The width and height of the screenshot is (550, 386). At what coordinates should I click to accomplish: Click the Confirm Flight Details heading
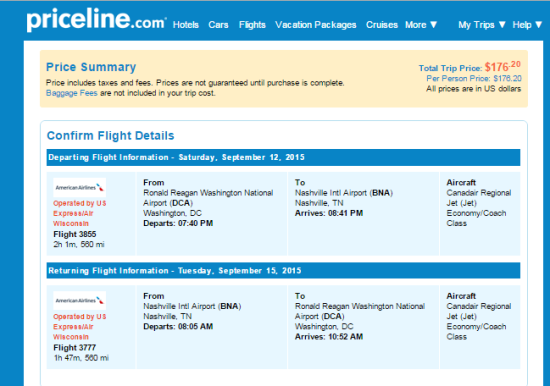pos(110,135)
